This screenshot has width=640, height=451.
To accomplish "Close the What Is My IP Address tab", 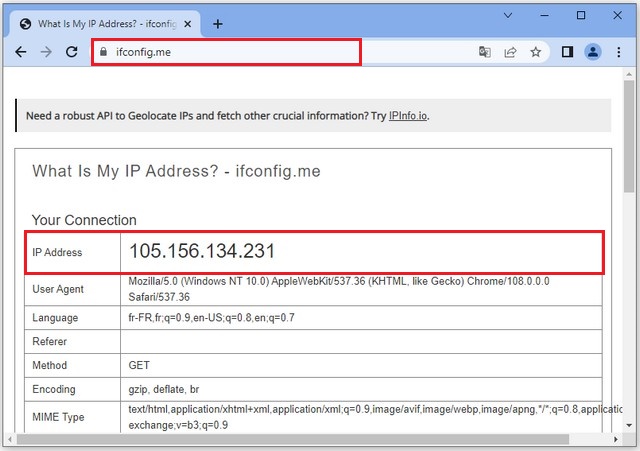I will [x=189, y=24].
